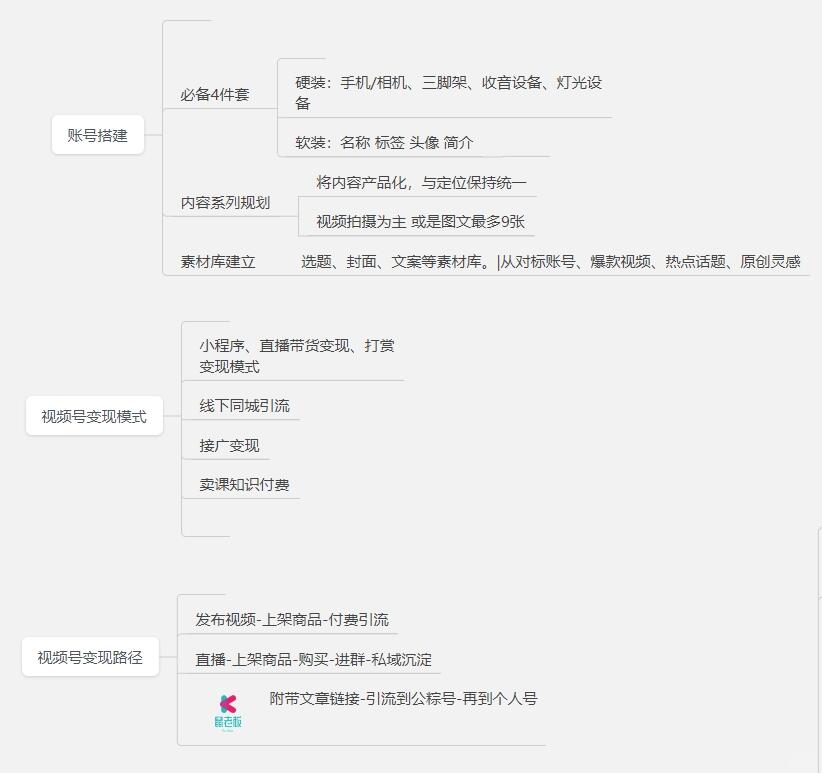Select node 硬装：手机/相机、三脚架
The image size is (822, 773).
tap(449, 92)
